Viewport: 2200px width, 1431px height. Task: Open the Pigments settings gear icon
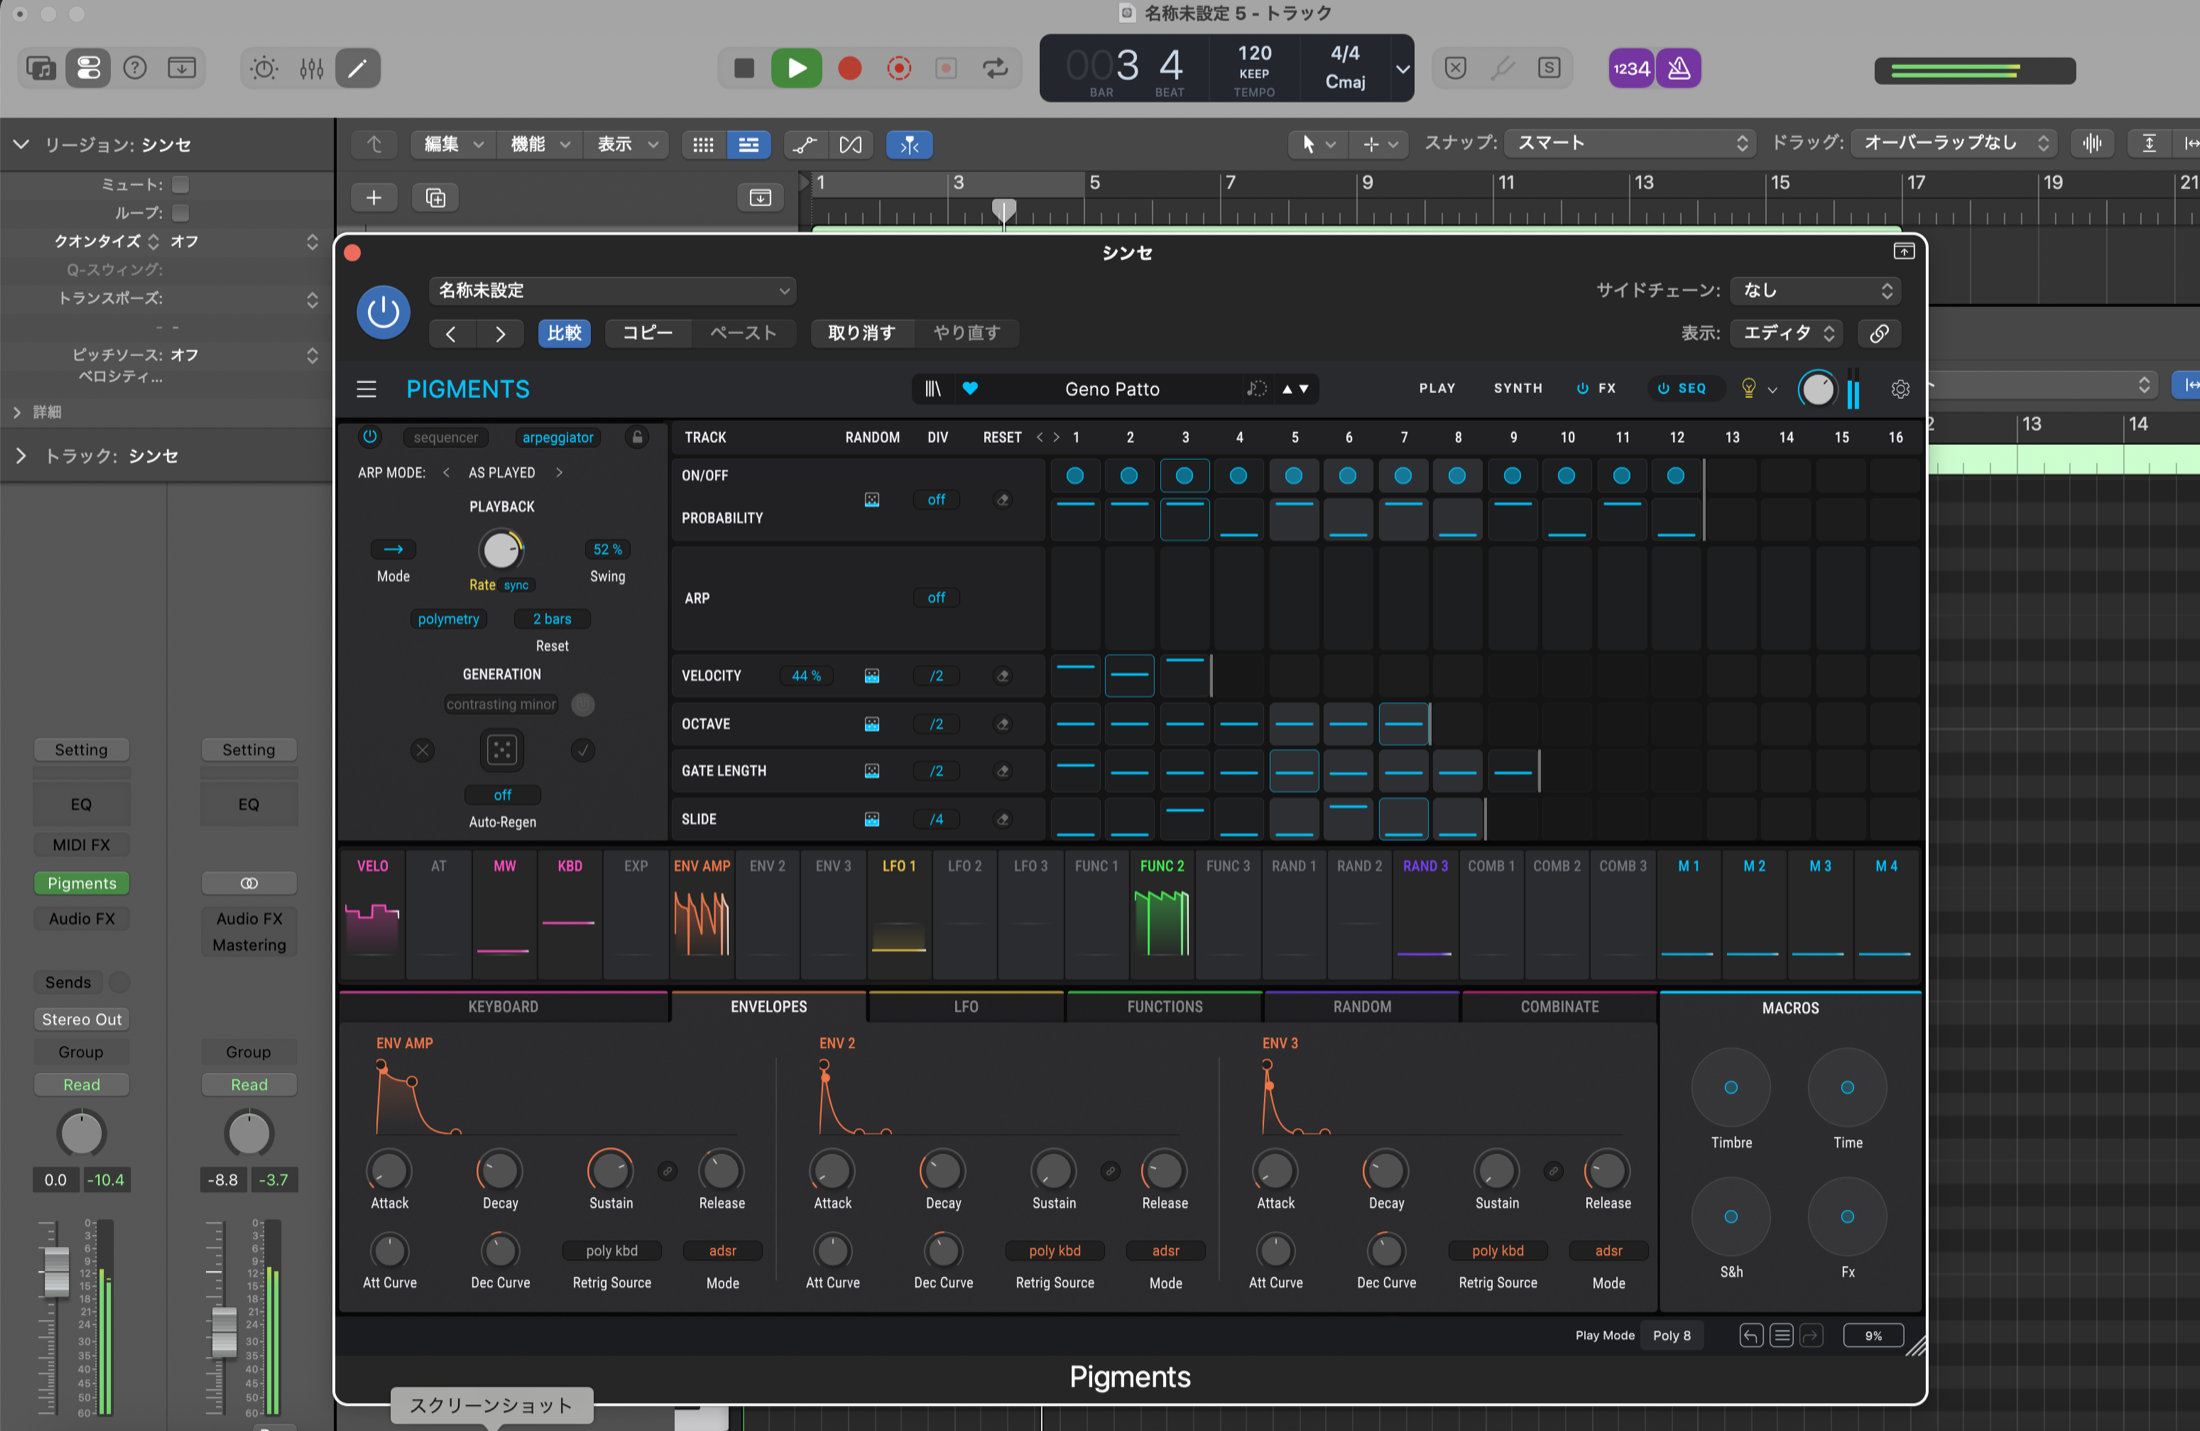[x=1900, y=390]
